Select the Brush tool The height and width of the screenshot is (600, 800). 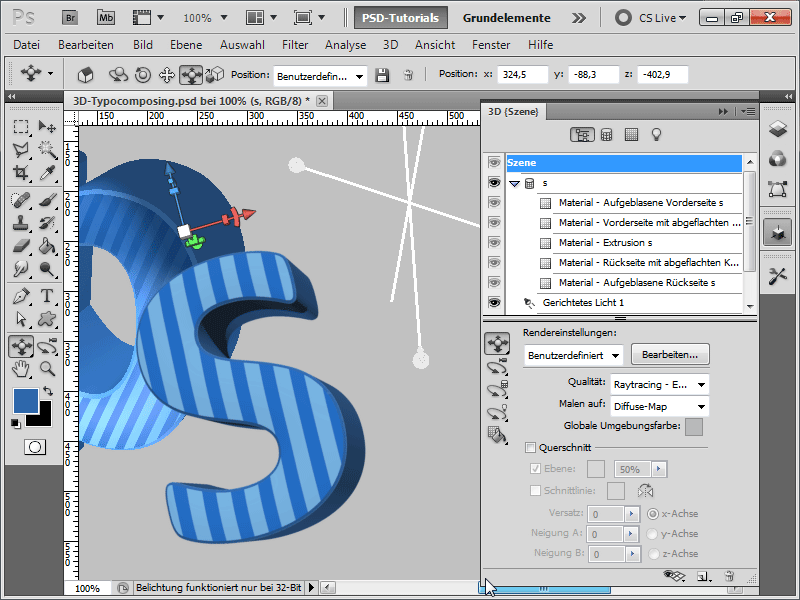coord(47,199)
